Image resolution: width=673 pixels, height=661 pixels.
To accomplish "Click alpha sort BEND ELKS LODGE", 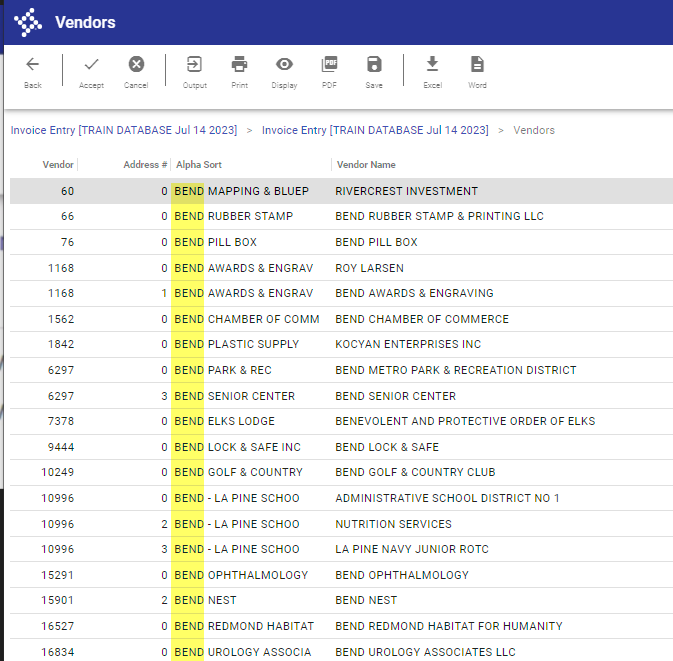I will (224, 421).
